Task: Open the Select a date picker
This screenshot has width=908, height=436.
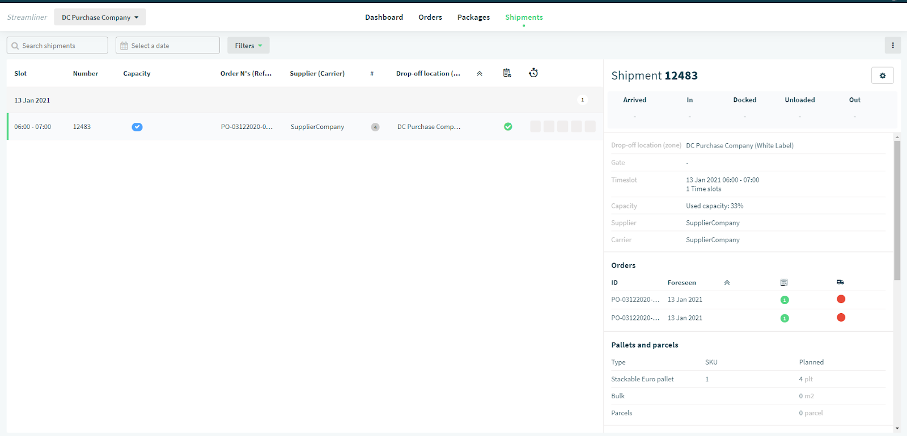Action: (x=167, y=45)
